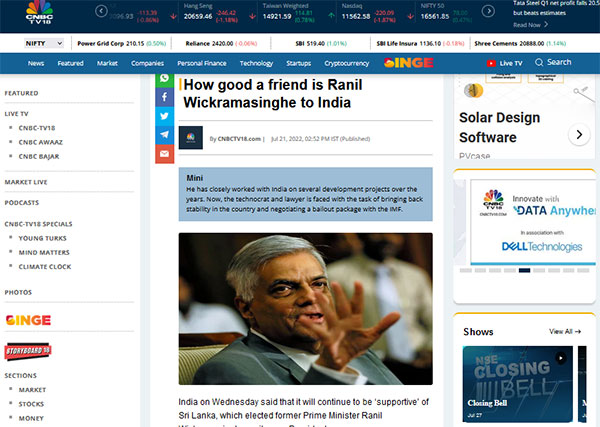Select CNBC-TV18 under Live TV
This screenshot has height=427, width=600.
click(37, 128)
